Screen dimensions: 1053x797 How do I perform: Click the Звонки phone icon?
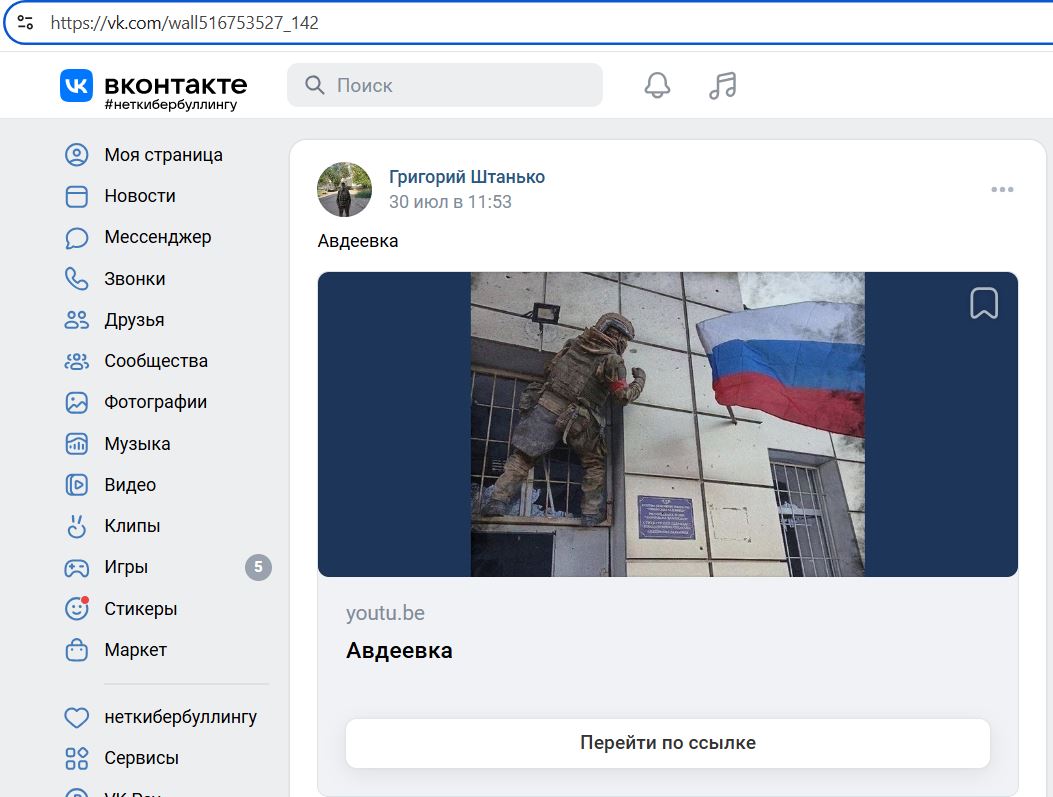[x=77, y=279]
